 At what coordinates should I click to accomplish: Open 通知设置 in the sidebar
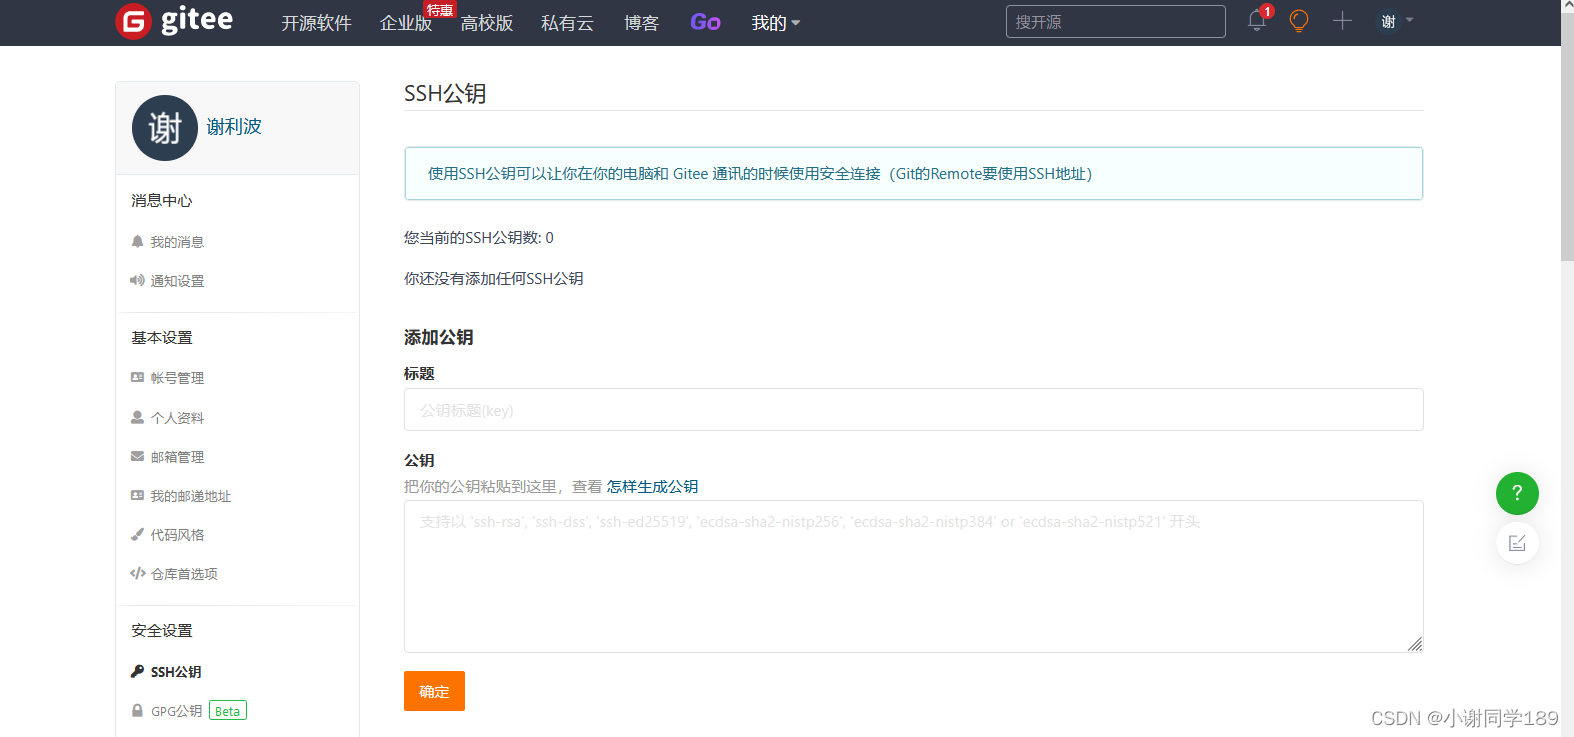[177, 281]
